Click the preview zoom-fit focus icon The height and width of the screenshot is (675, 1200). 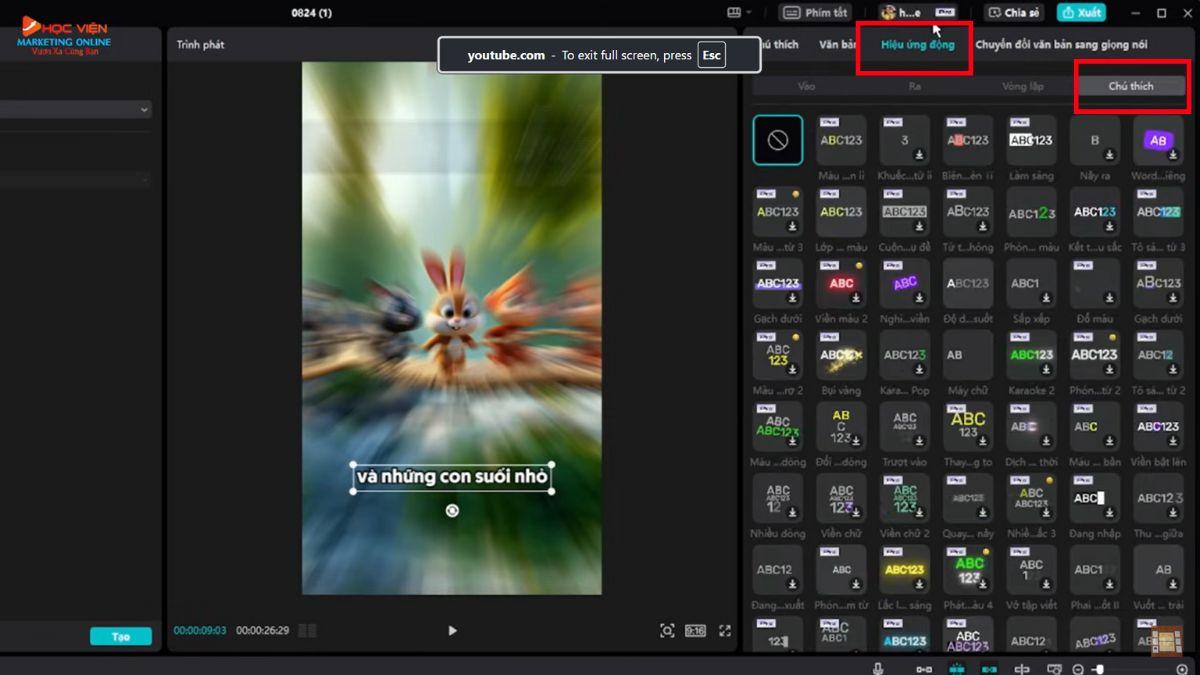[667, 630]
